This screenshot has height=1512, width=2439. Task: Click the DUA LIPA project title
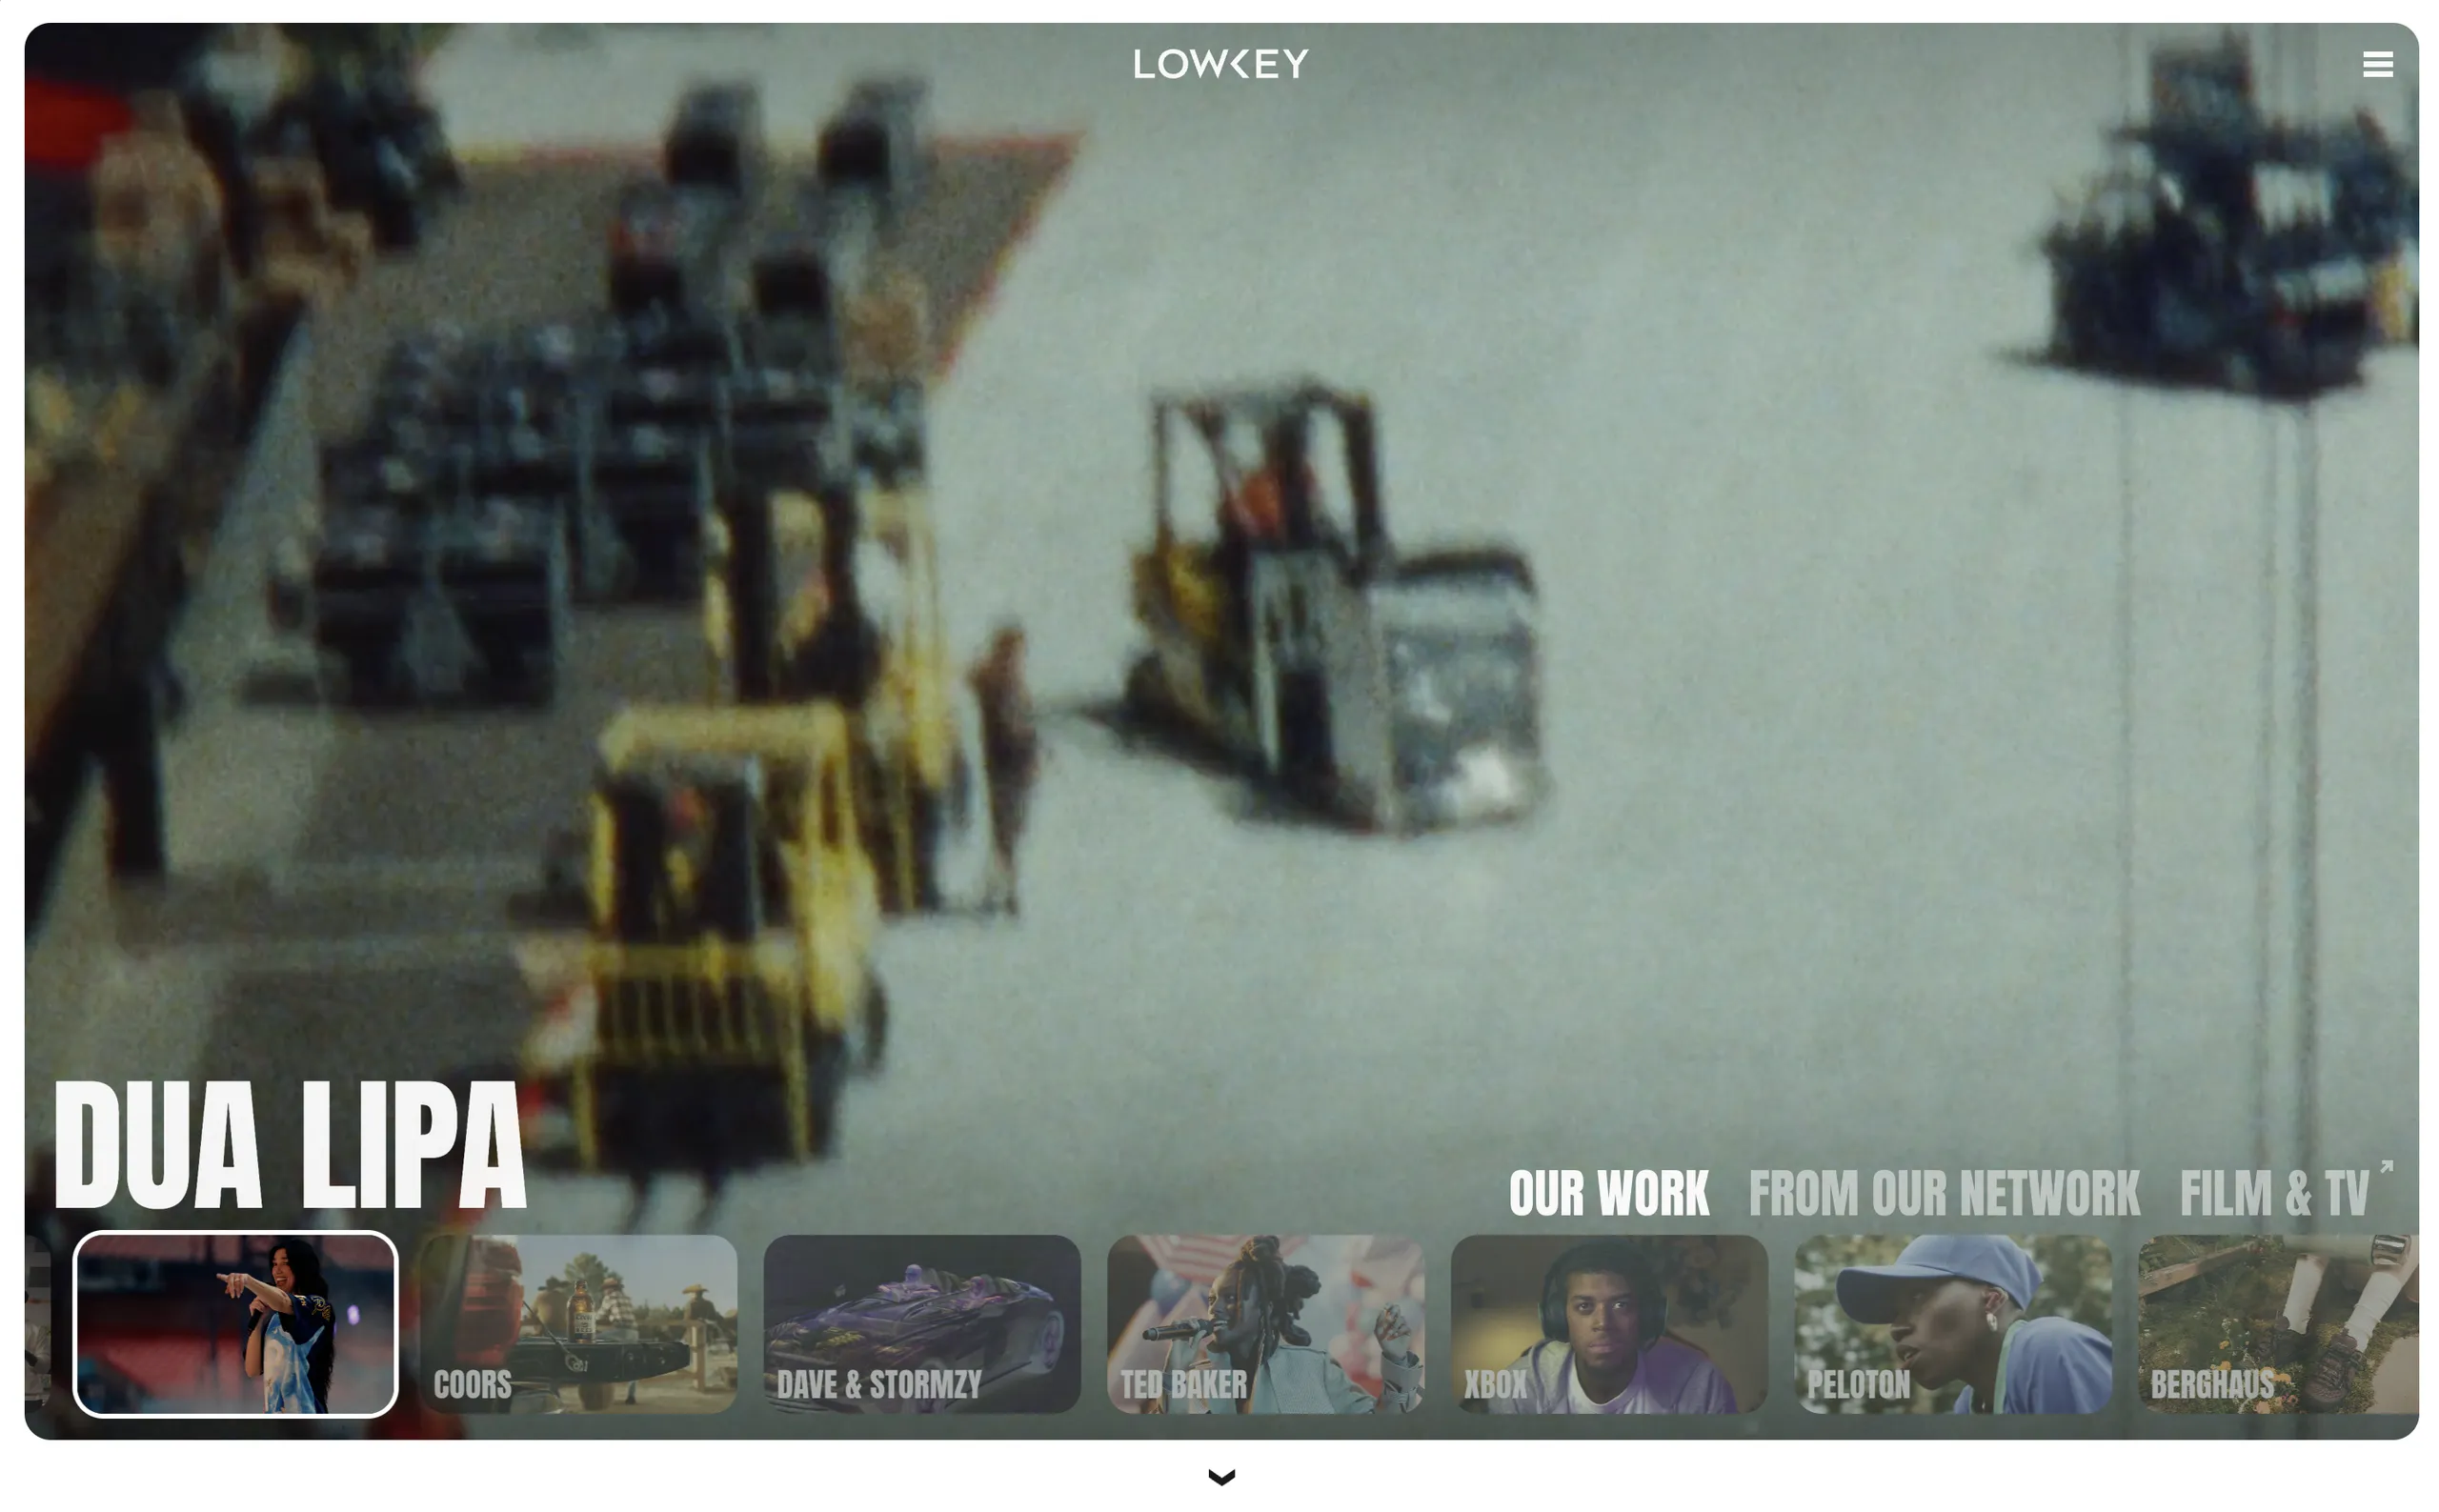pos(290,1145)
